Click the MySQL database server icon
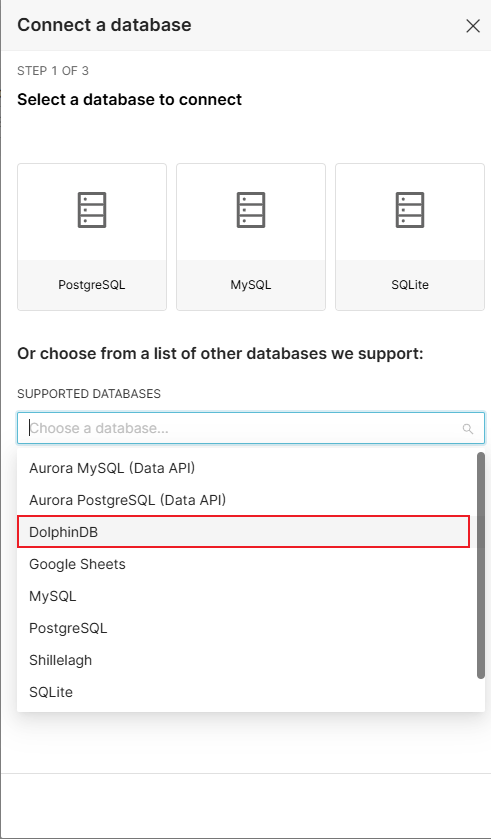Screen dimensions: 491x839 (x=251, y=210)
